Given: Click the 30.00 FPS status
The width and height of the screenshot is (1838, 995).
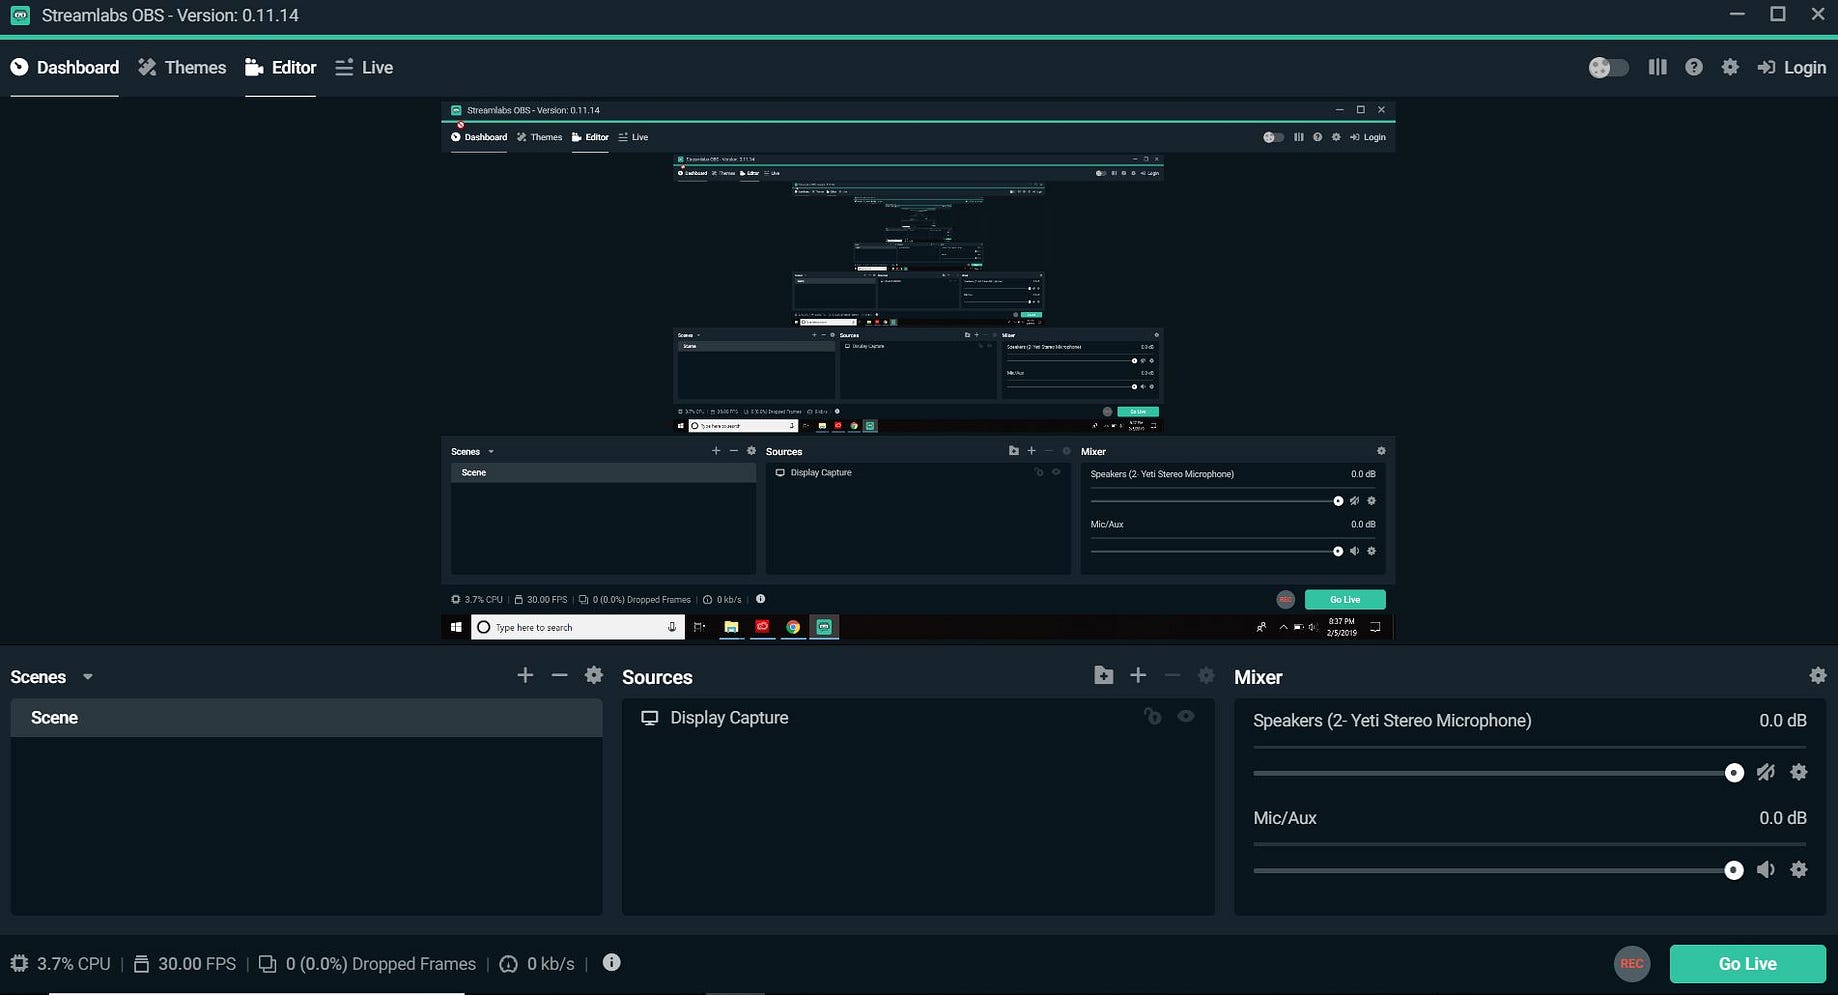Looking at the screenshot, I should click(185, 964).
